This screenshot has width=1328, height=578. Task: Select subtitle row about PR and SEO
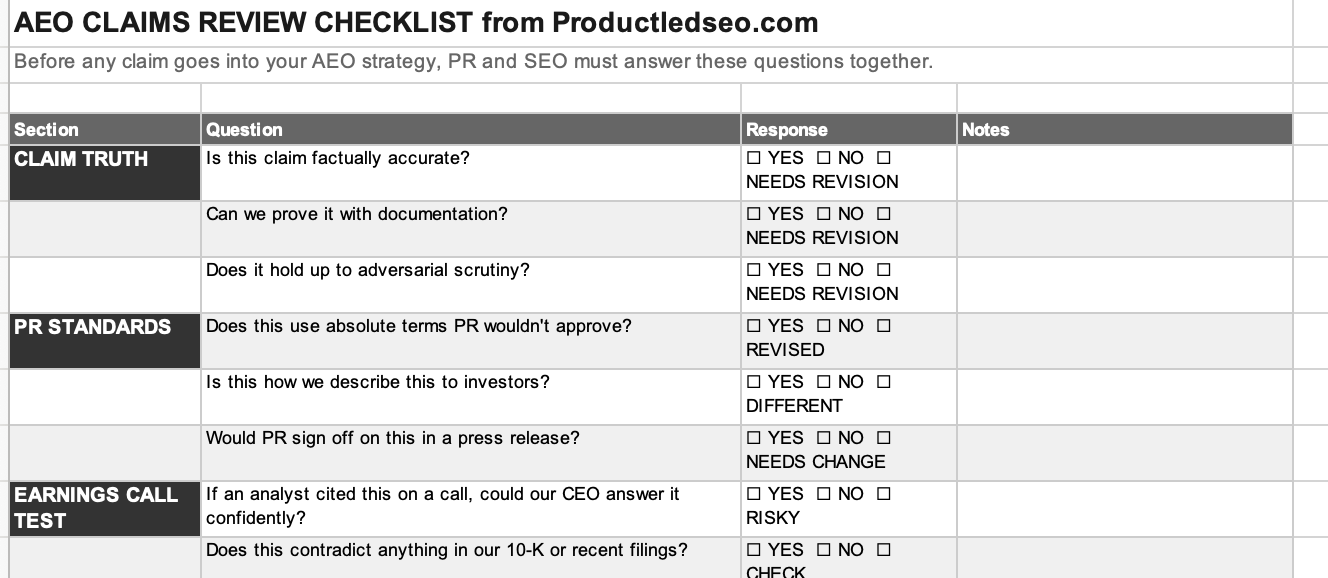(x=651, y=64)
